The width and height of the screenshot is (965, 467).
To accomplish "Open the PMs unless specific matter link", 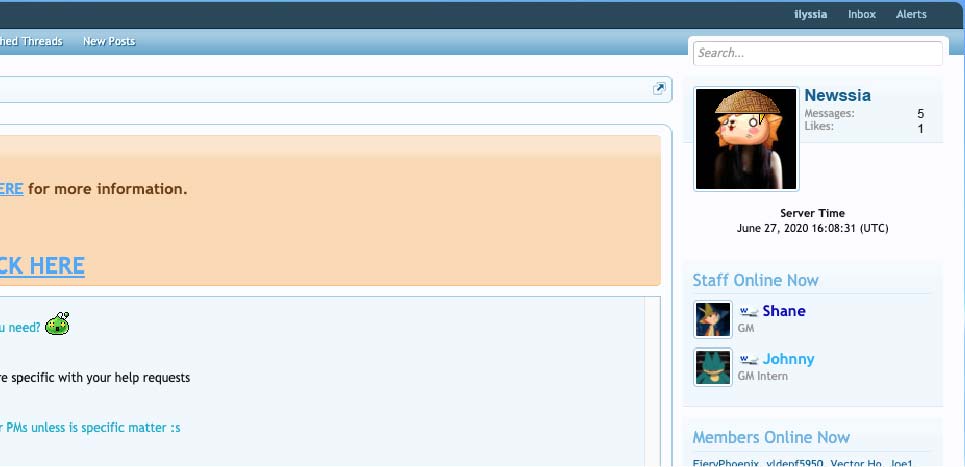I will tap(90, 428).
